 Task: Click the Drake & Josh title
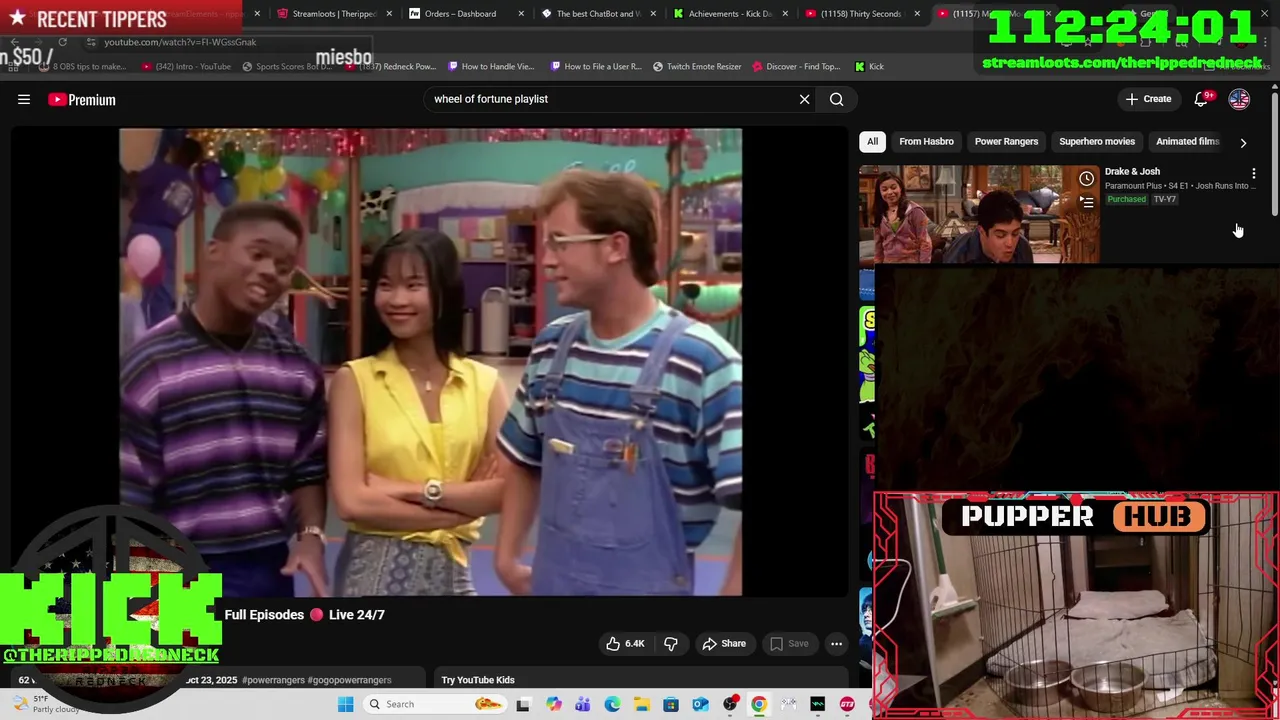coord(1132,171)
